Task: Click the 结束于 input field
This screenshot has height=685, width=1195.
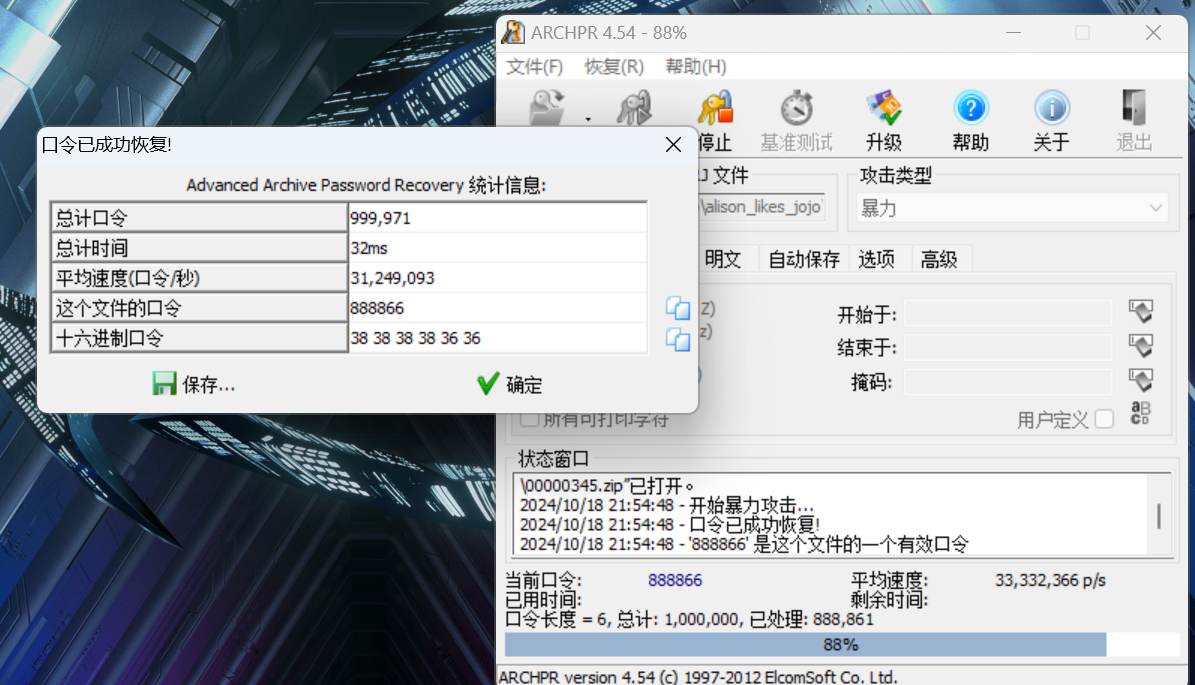Action: [1008, 347]
